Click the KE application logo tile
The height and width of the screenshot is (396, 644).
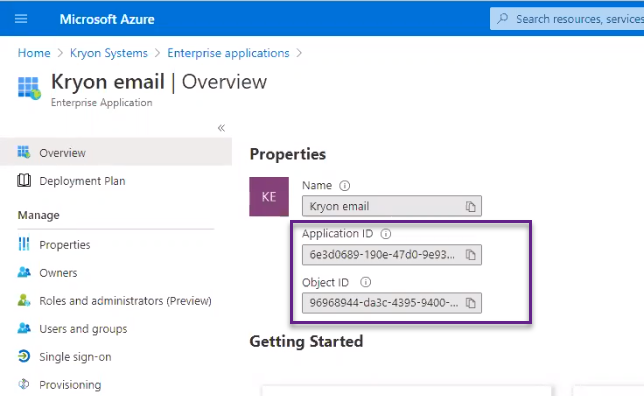tap(269, 197)
